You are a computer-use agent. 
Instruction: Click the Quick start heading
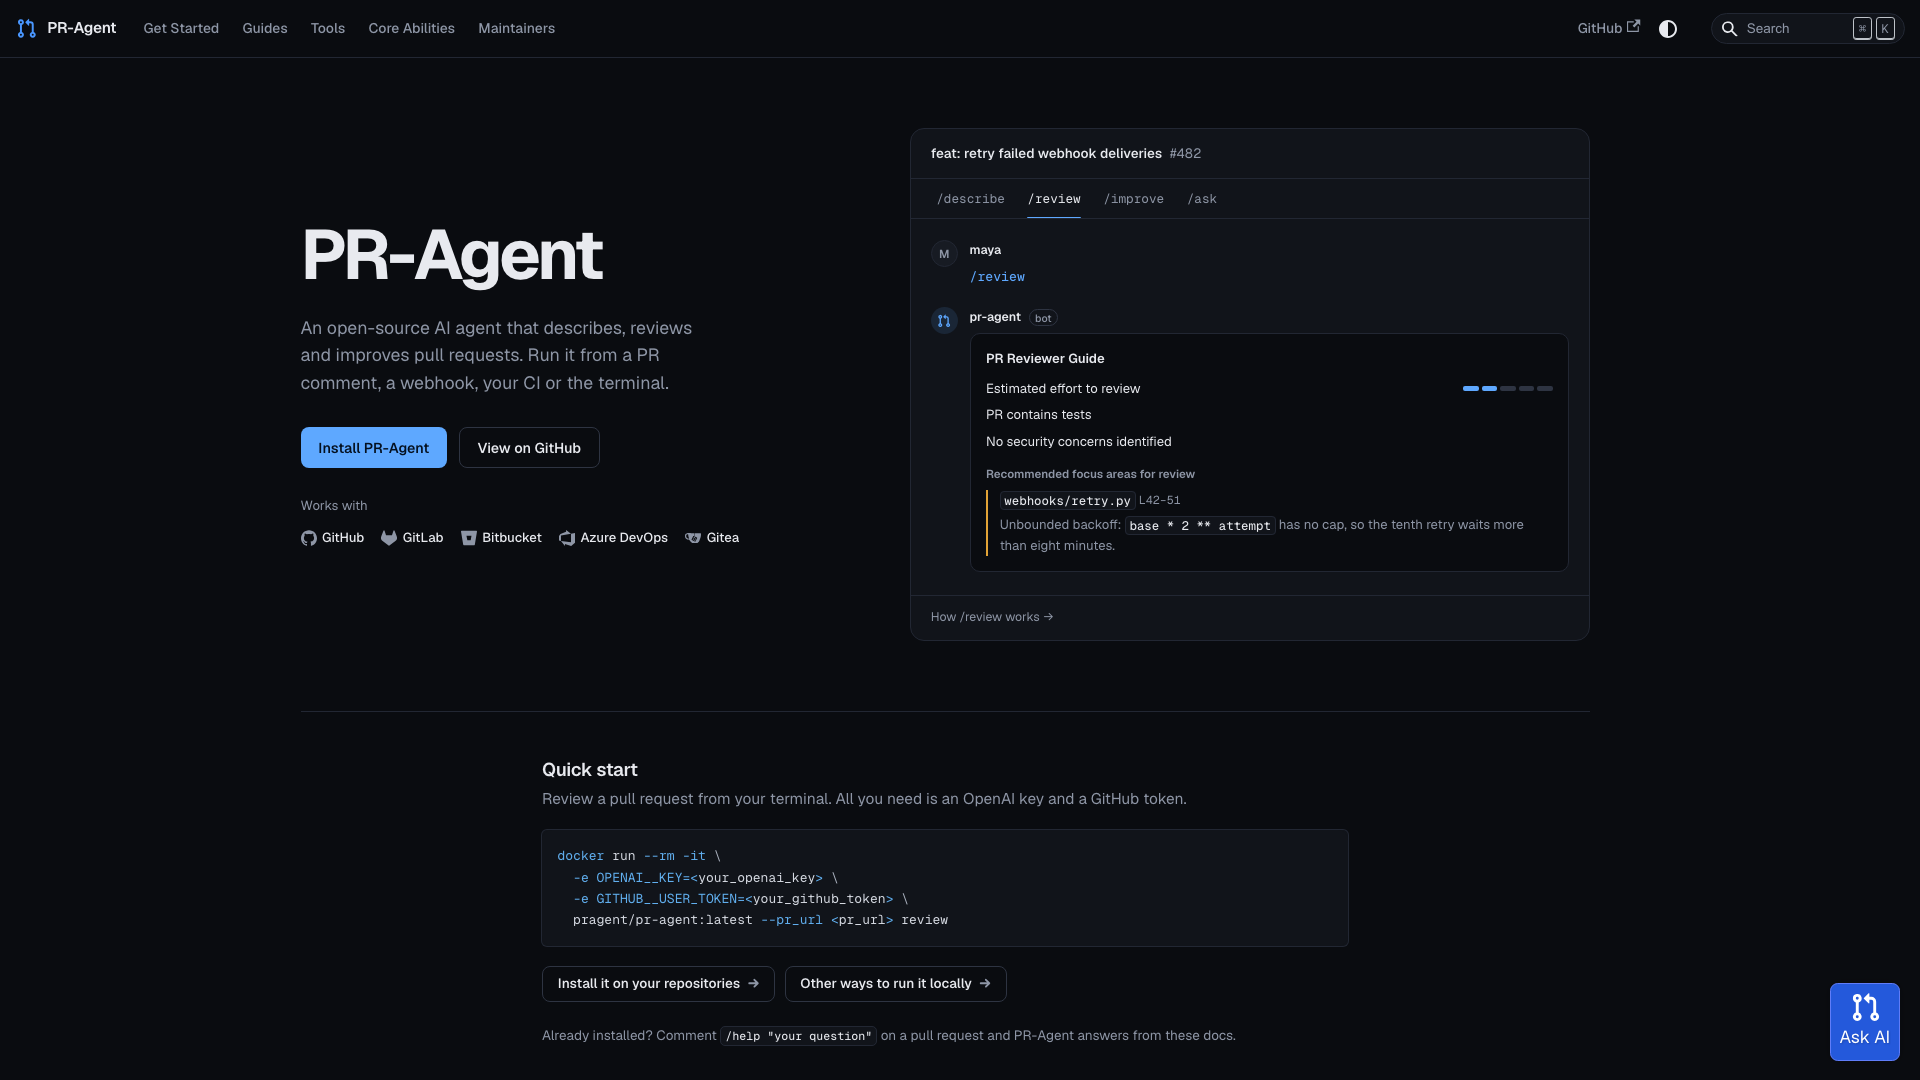point(590,770)
